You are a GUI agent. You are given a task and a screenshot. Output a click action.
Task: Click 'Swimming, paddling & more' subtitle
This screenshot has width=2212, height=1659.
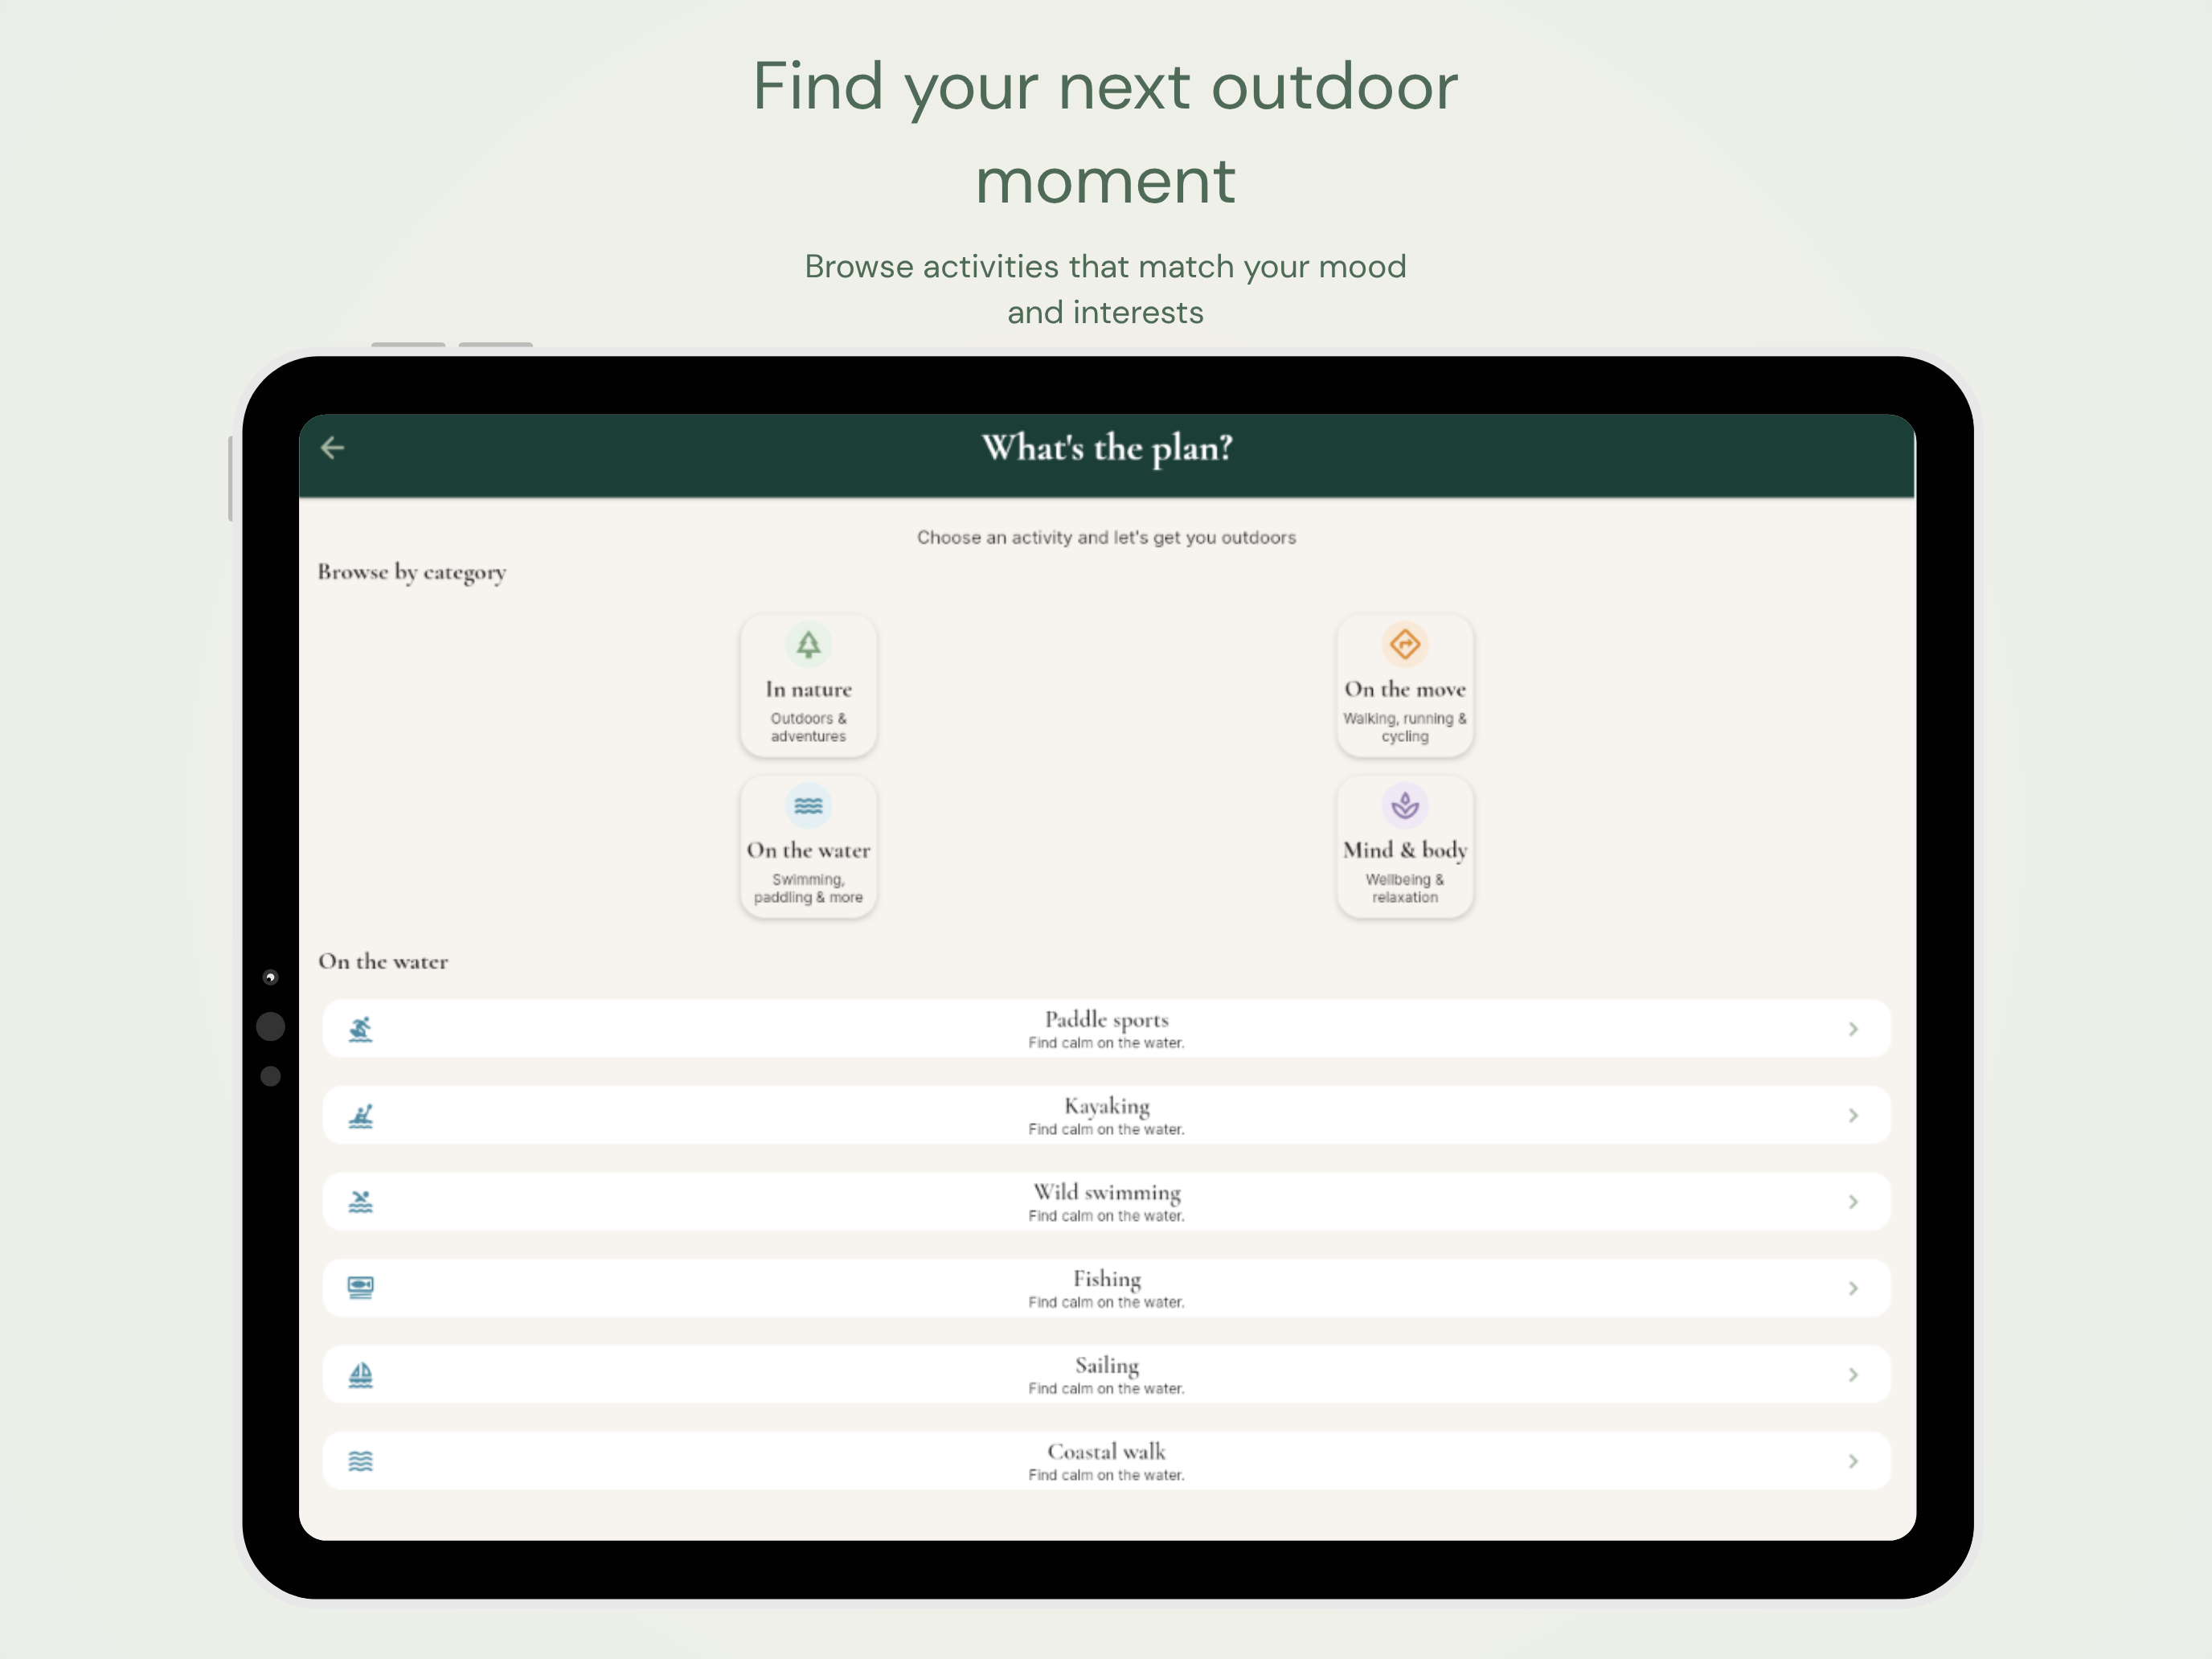[808, 888]
